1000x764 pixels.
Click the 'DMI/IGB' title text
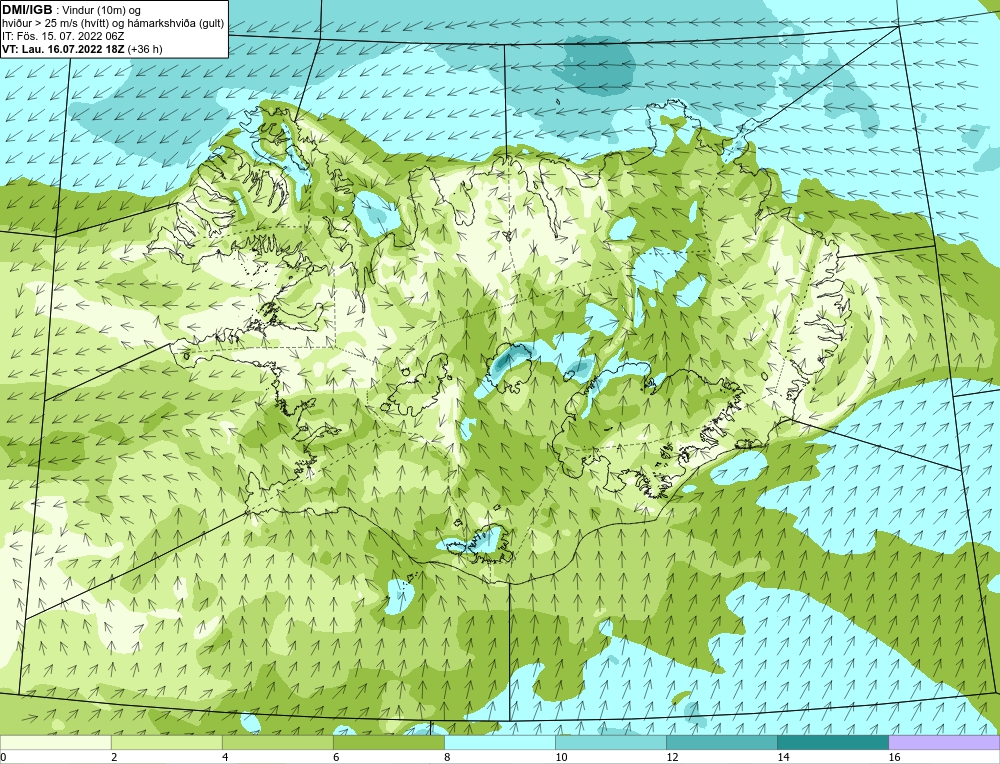[27, 10]
